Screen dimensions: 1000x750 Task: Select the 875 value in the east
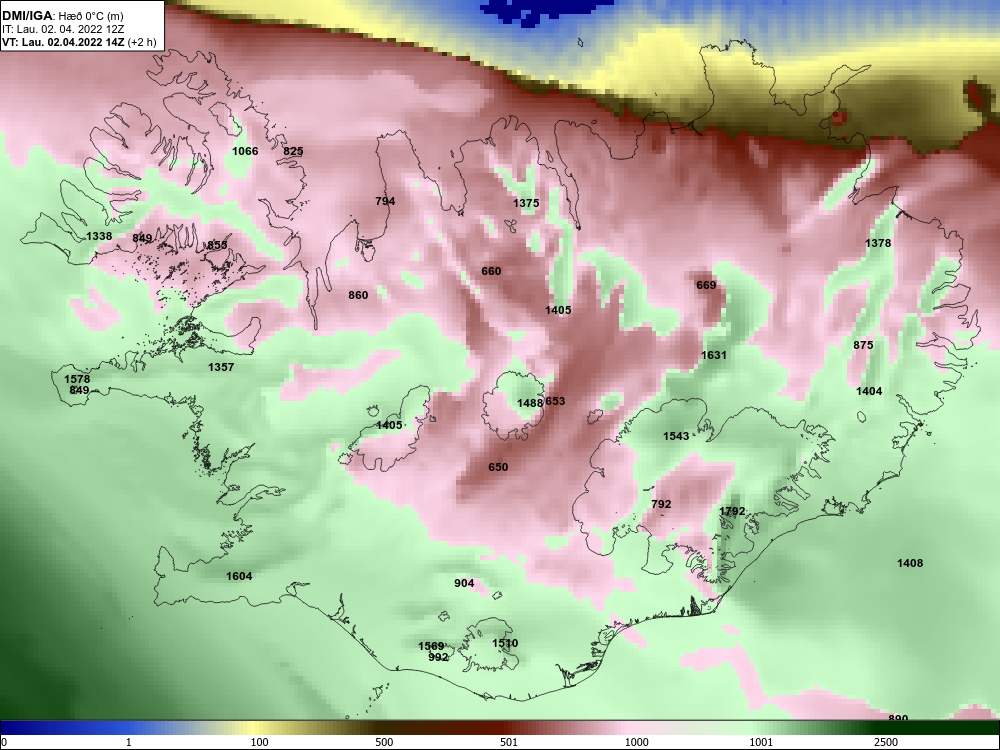[x=863, y=345]
